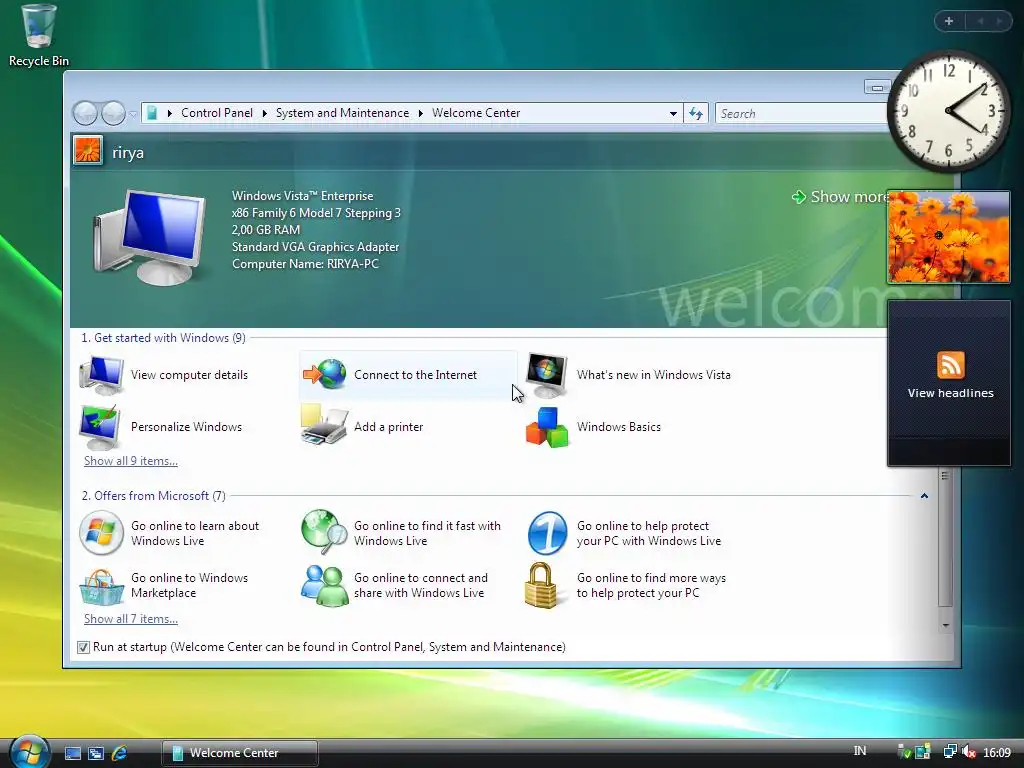The image size is (1024, 768).
Task: Click Welcome Center taskbar button
Action: (240, 753)
